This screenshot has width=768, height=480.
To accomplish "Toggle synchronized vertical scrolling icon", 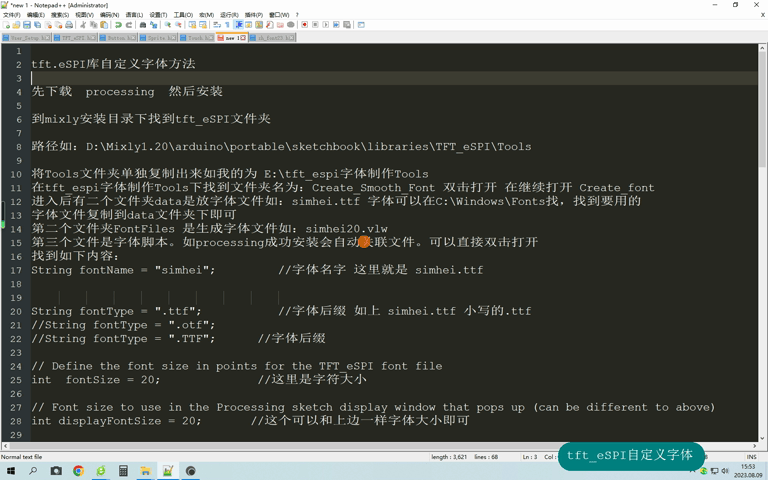I will (x=192, y=24).
